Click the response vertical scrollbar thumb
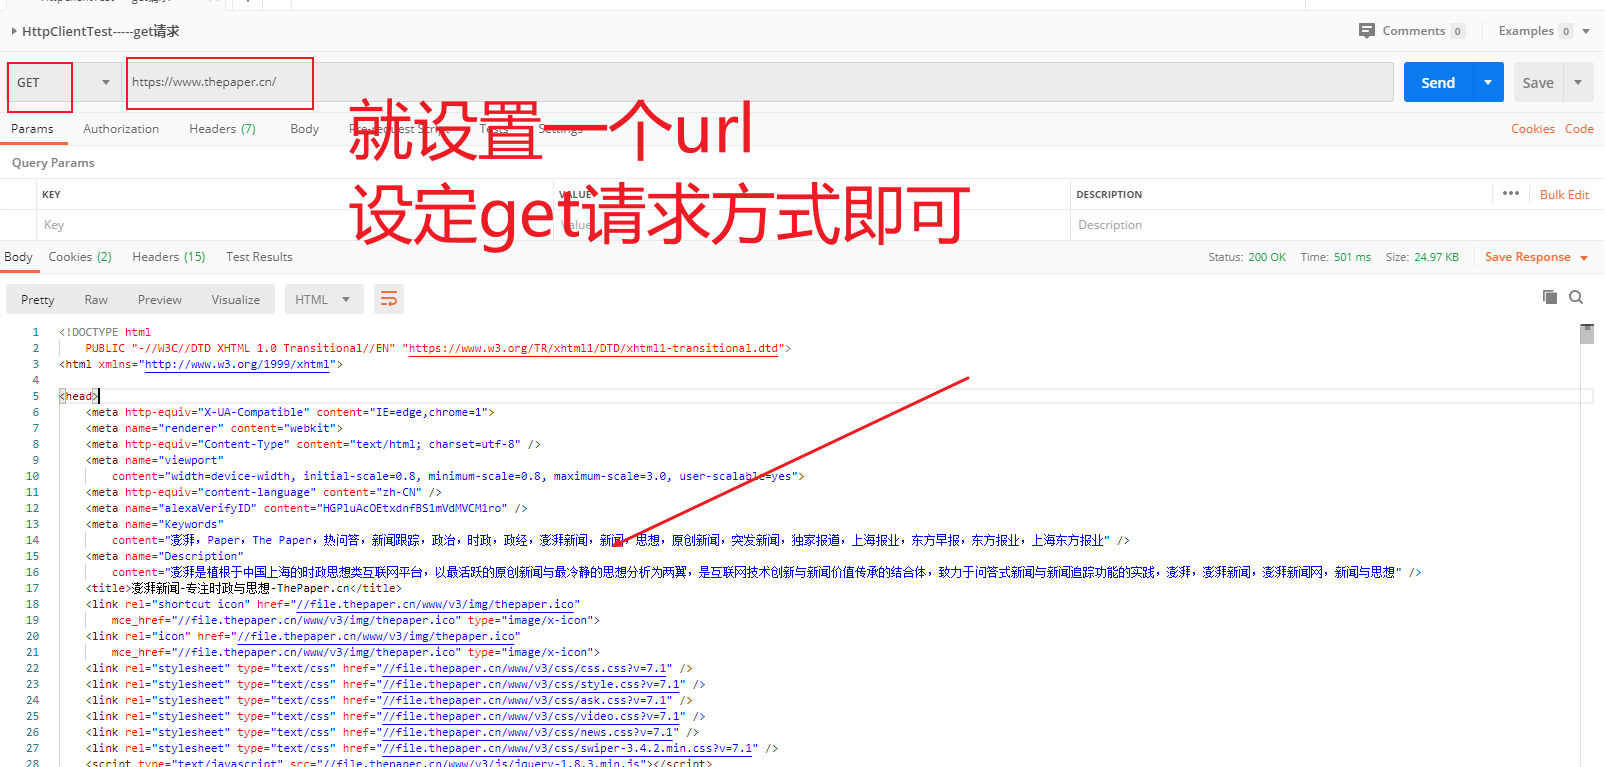 click(1587, 333)
